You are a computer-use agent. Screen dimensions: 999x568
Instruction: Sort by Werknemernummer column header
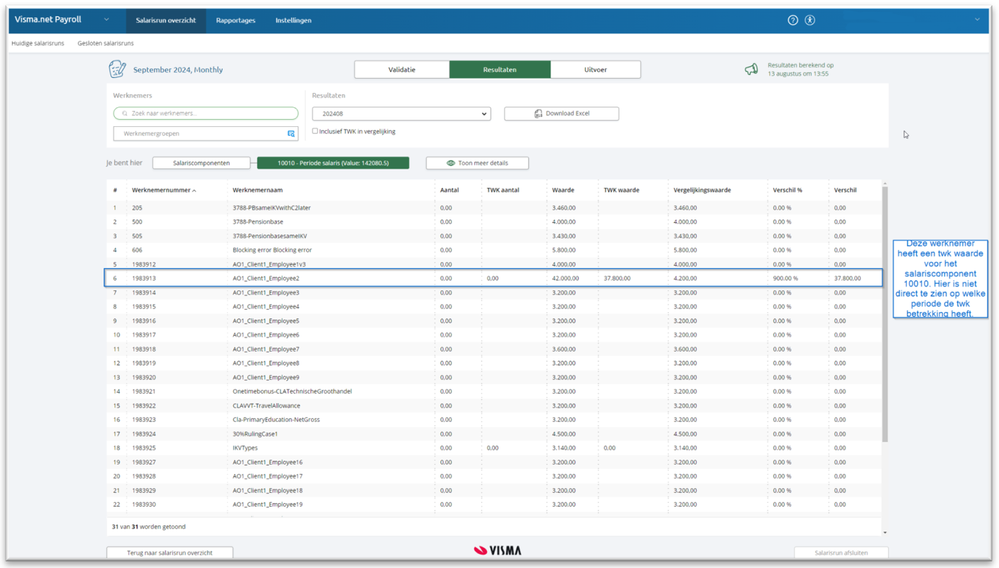[163, 190]
